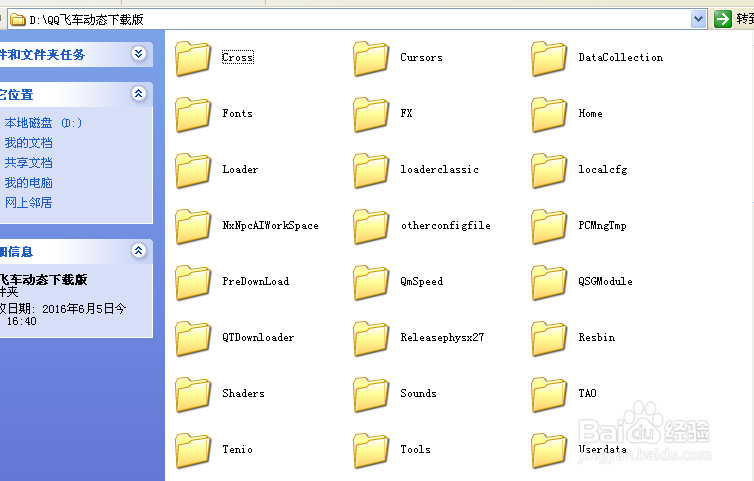Open the address bar dropdown arrow

point(698,19)
